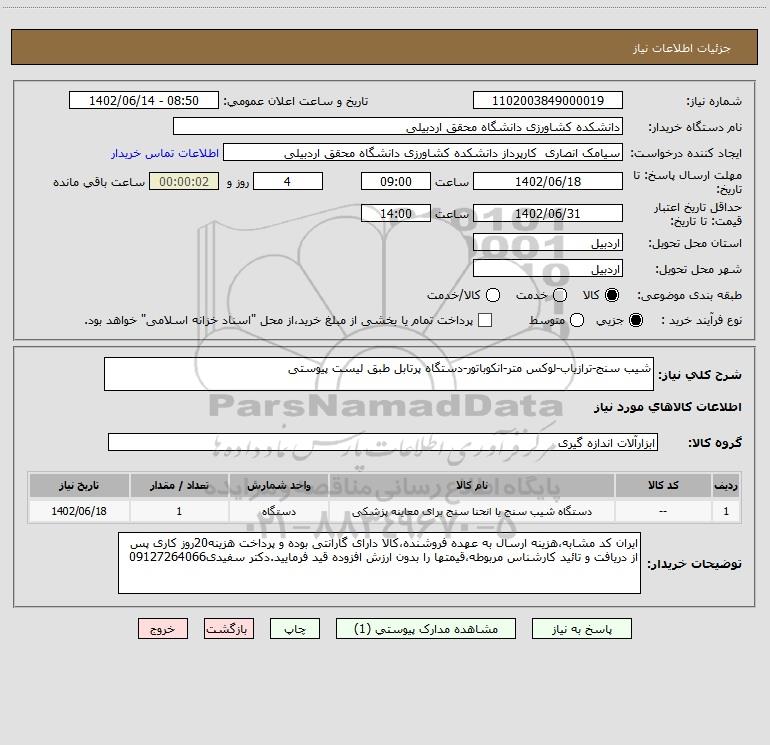Click the خروج exit button
770x745 pixels.
click(163, 629)
